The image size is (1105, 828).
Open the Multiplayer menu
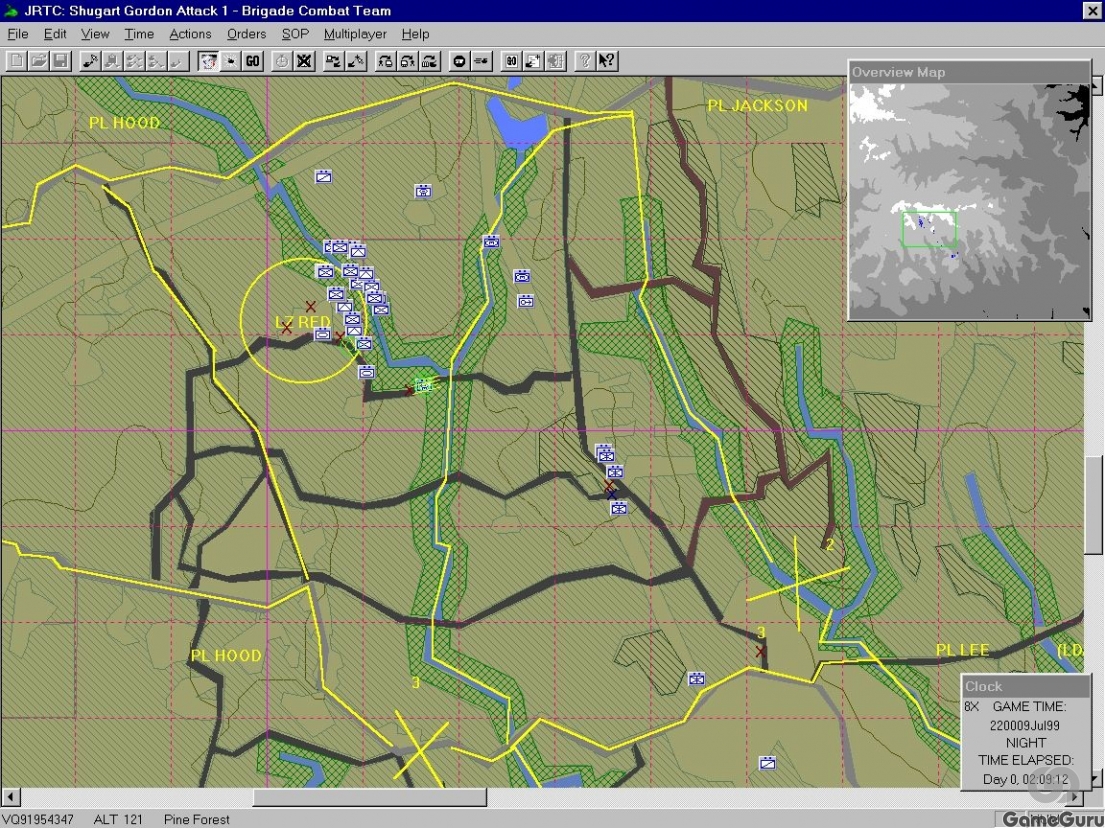coord(355,34)
